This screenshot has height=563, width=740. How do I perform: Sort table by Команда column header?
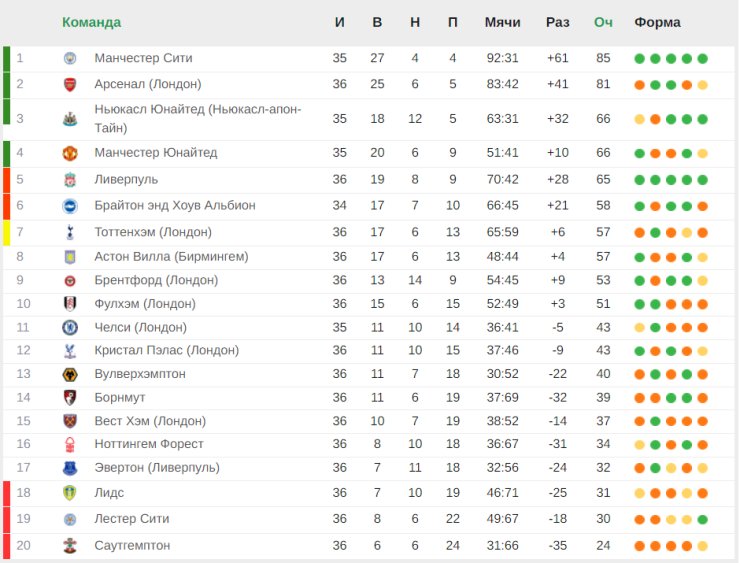coord(92,22)
